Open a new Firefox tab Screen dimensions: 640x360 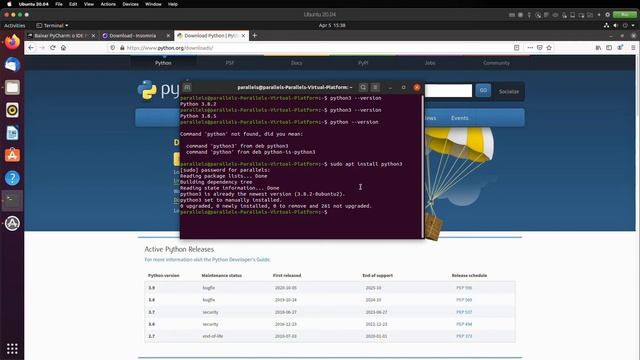click(x=254, y=36)
